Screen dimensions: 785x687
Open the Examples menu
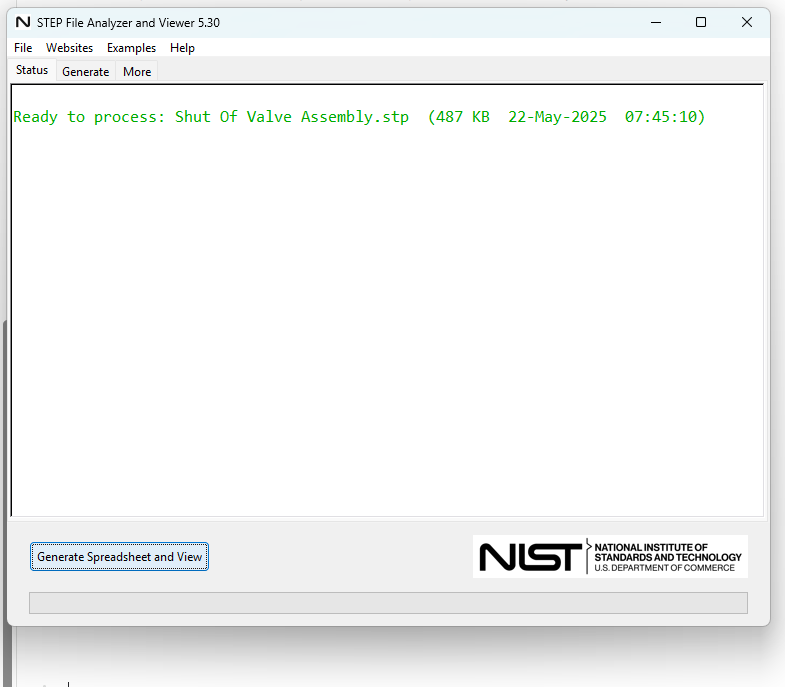[131, 48]
